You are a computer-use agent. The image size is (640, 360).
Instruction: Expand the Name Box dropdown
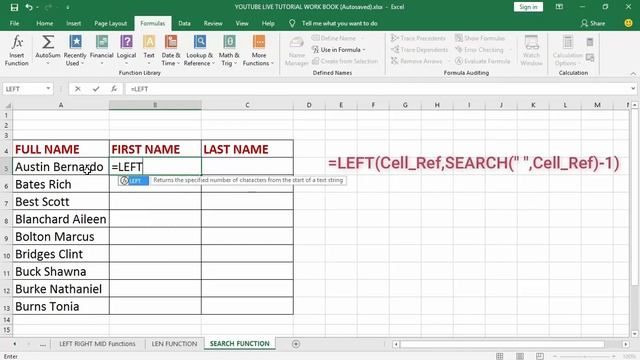(x=48, y=89)
